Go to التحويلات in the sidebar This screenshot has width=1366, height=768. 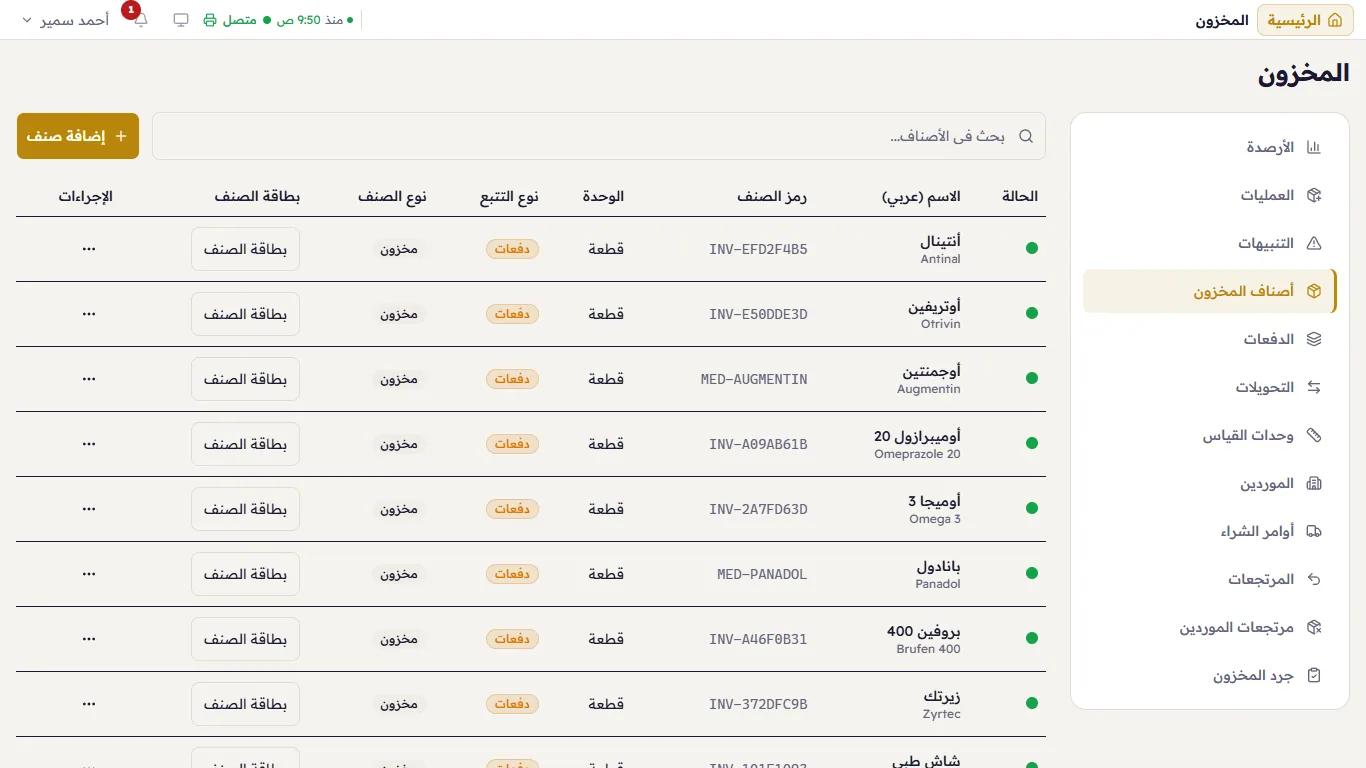pyautogui.click(x=1209, y=387)
